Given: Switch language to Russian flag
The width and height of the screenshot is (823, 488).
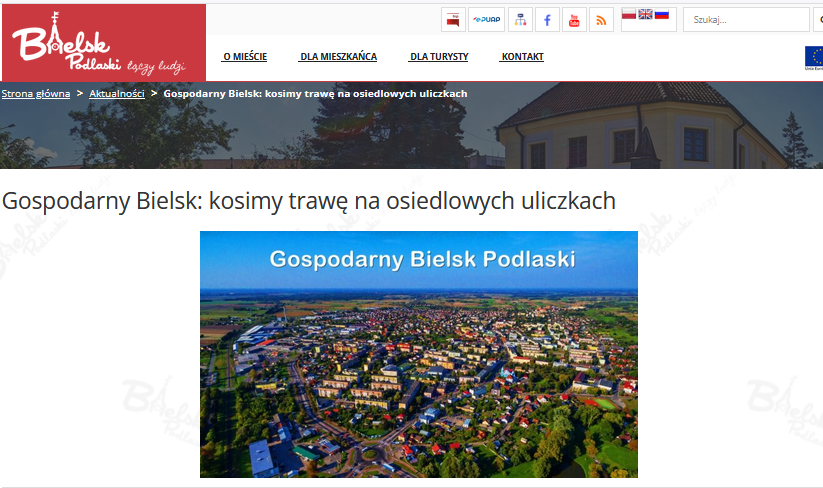Looking at the screenshot, I should [662, 14].
